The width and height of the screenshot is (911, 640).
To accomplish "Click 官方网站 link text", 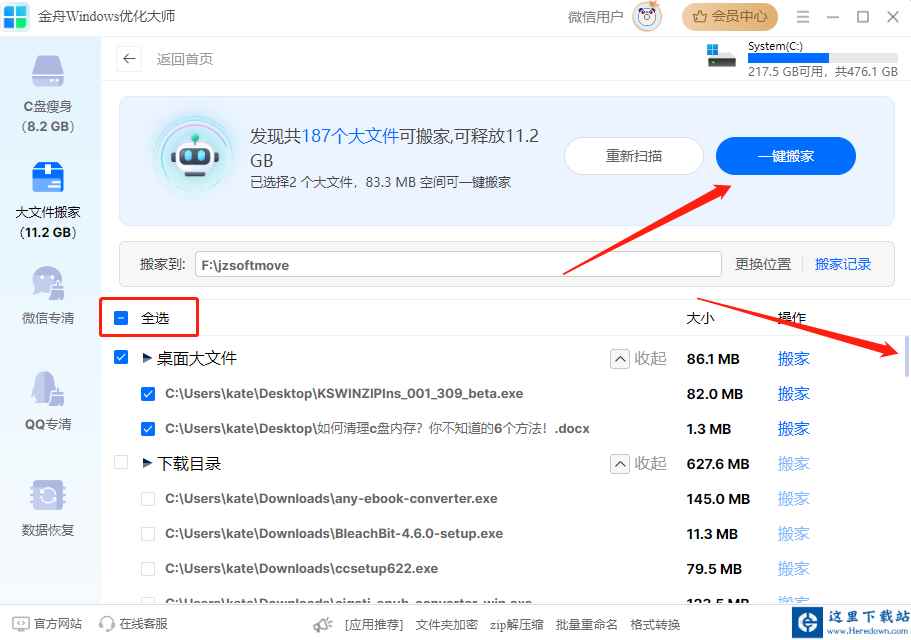I will click(x=58, y=624).
